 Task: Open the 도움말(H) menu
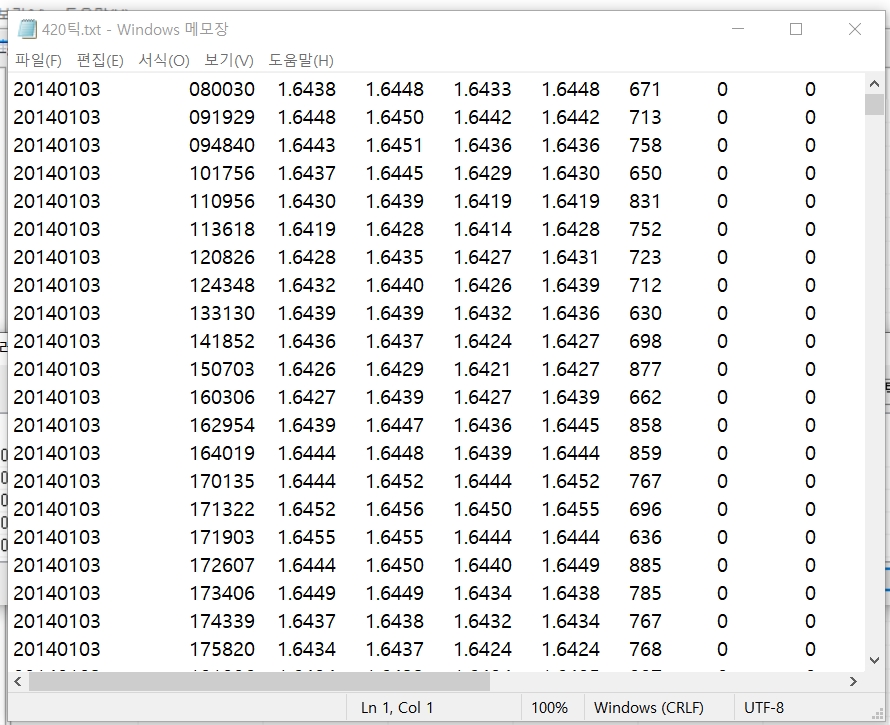pyautogui.click(x=301, y=61)
